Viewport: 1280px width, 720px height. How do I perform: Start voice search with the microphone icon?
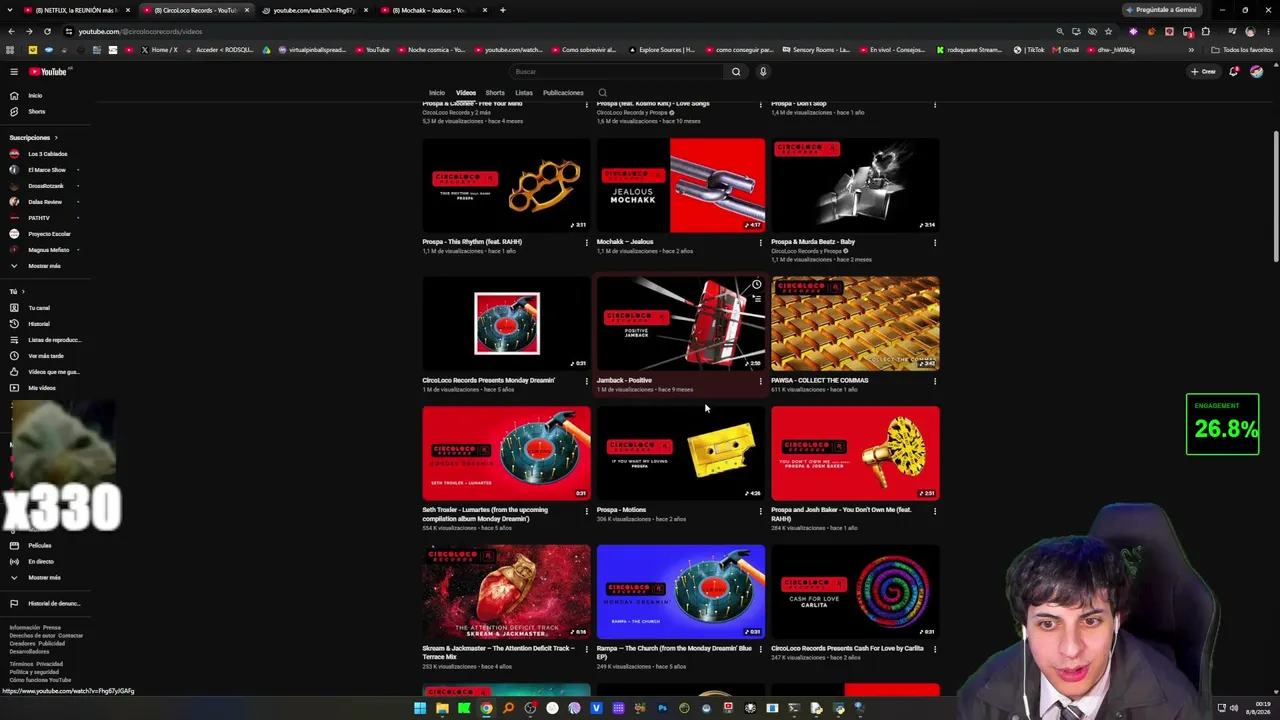point(763,71)
